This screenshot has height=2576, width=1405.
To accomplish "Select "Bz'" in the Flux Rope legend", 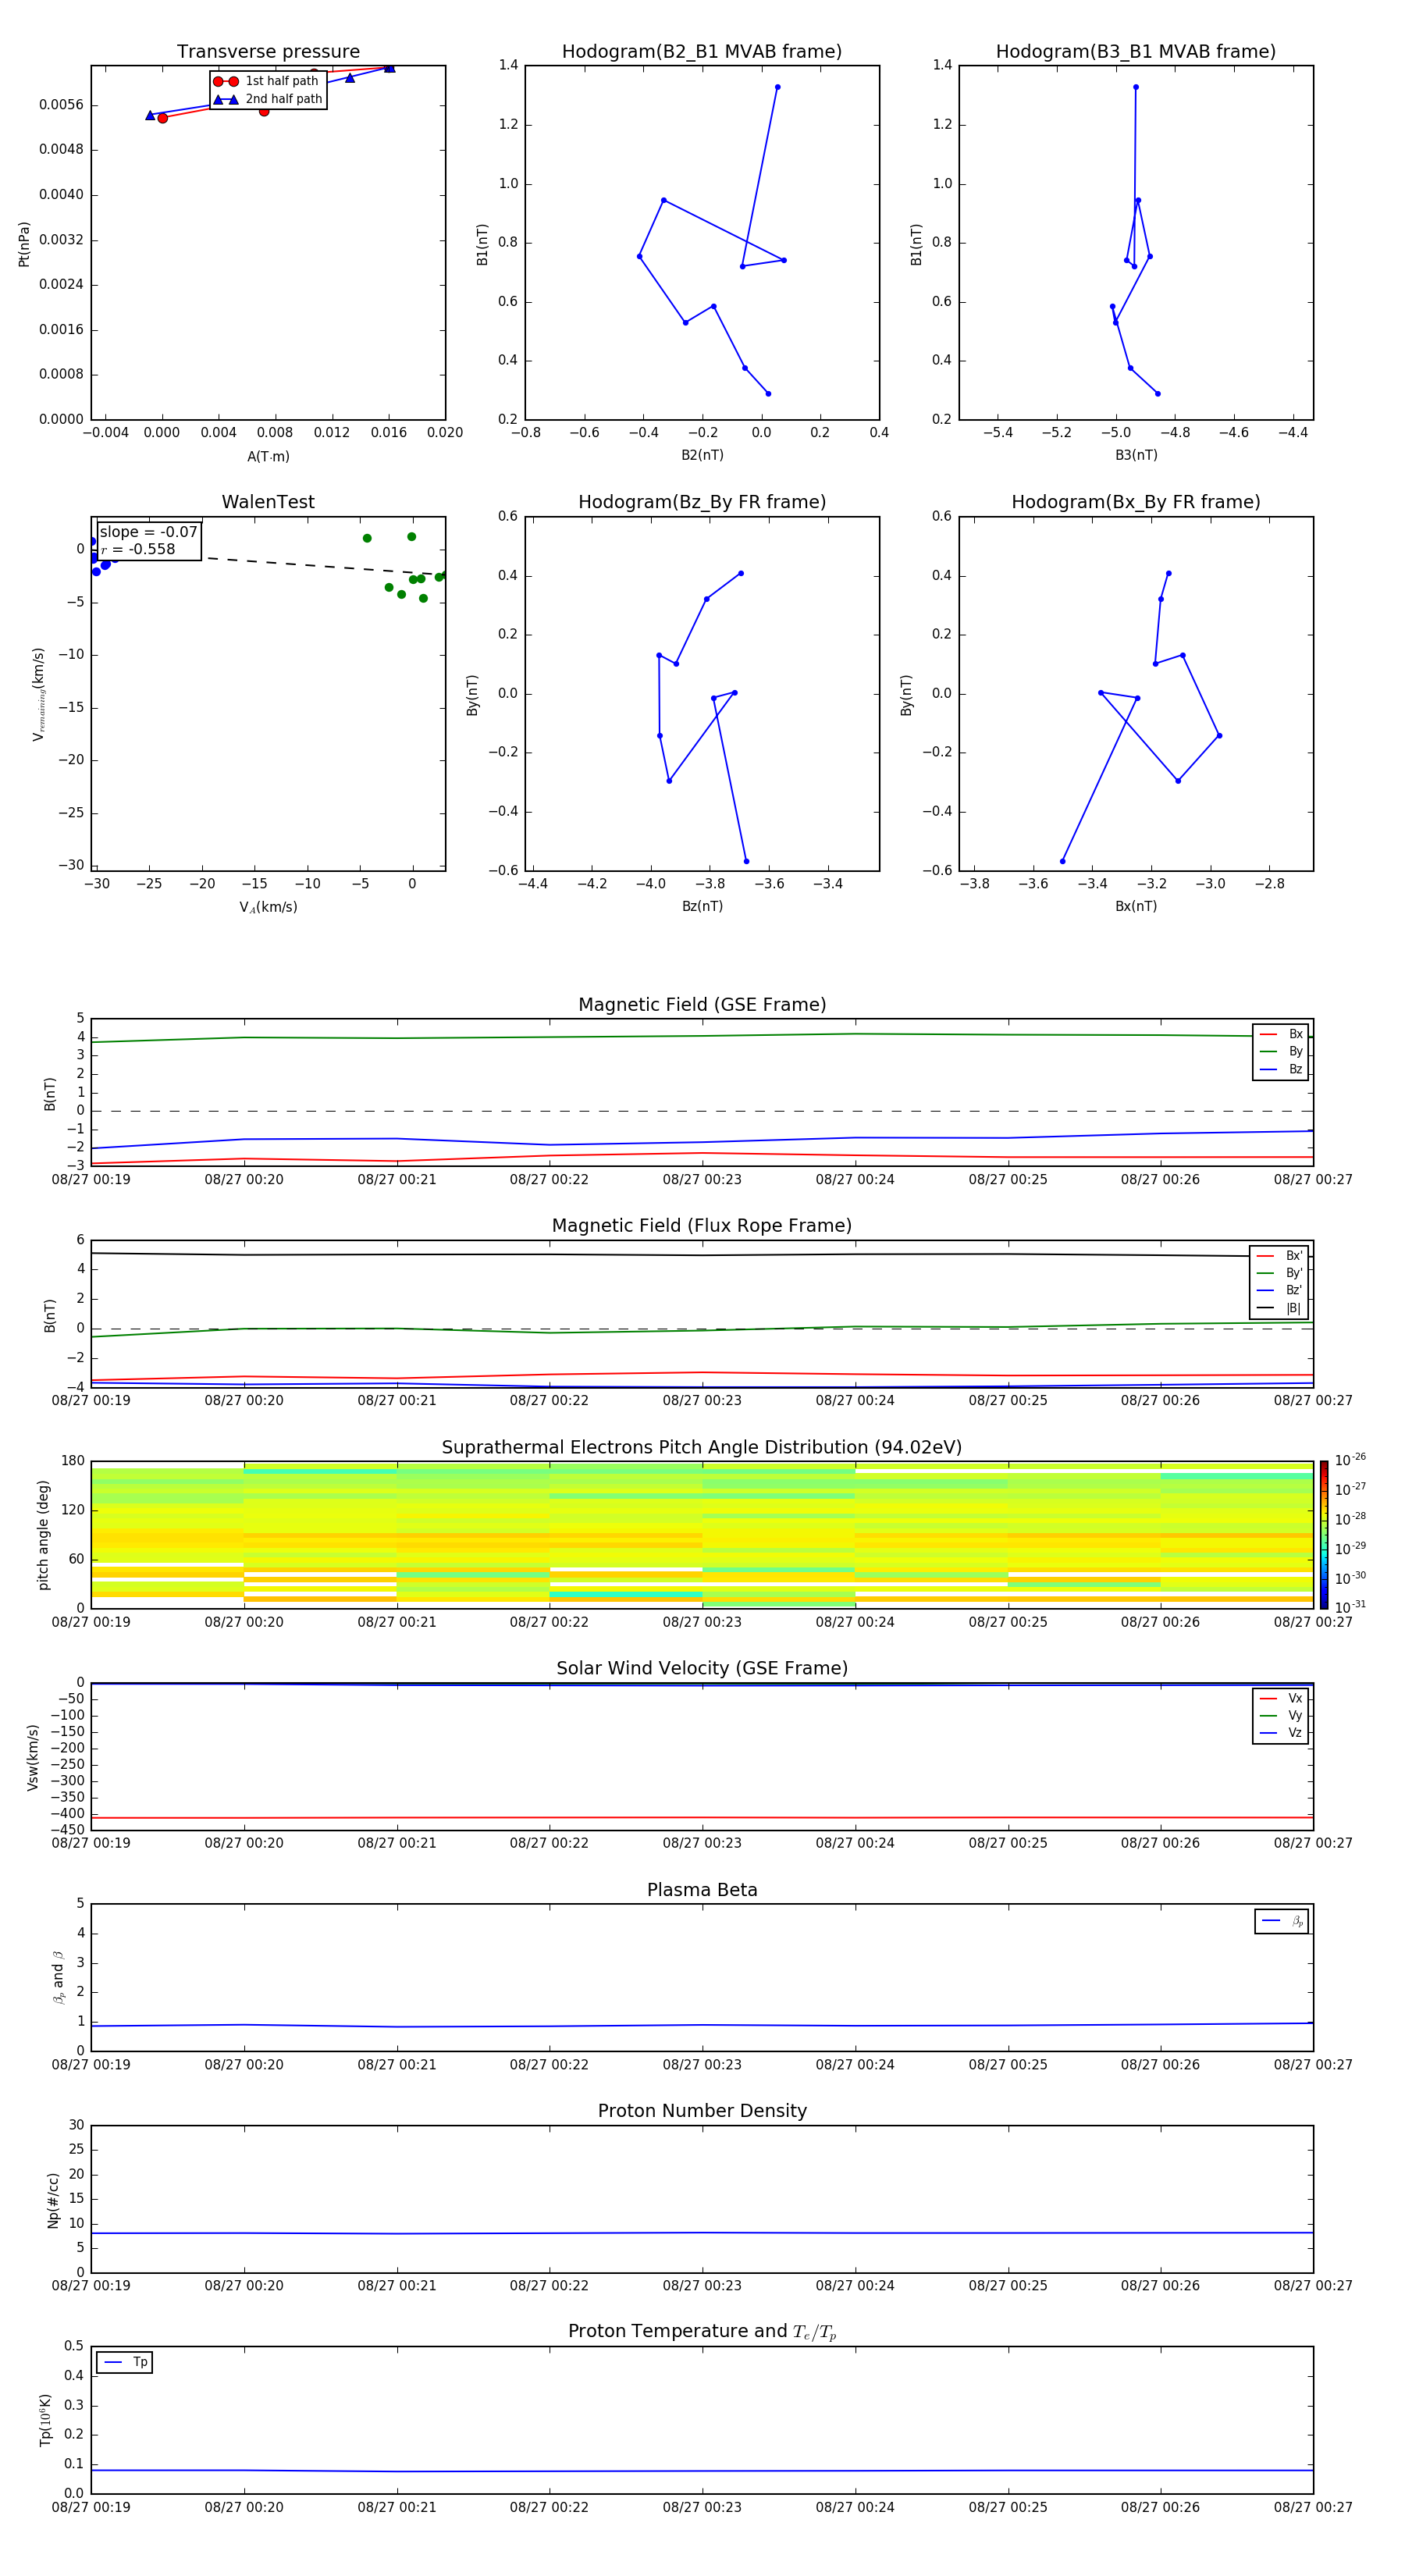I will [x=1280, y=1290].
